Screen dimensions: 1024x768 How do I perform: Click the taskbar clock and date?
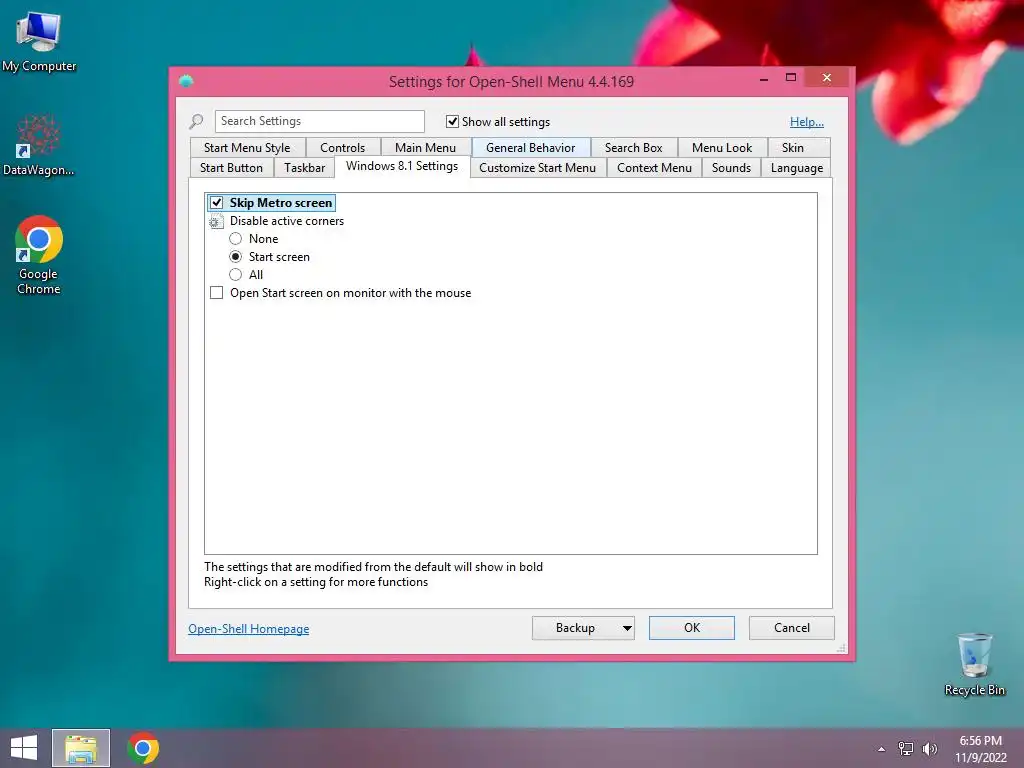click(980, 749)
